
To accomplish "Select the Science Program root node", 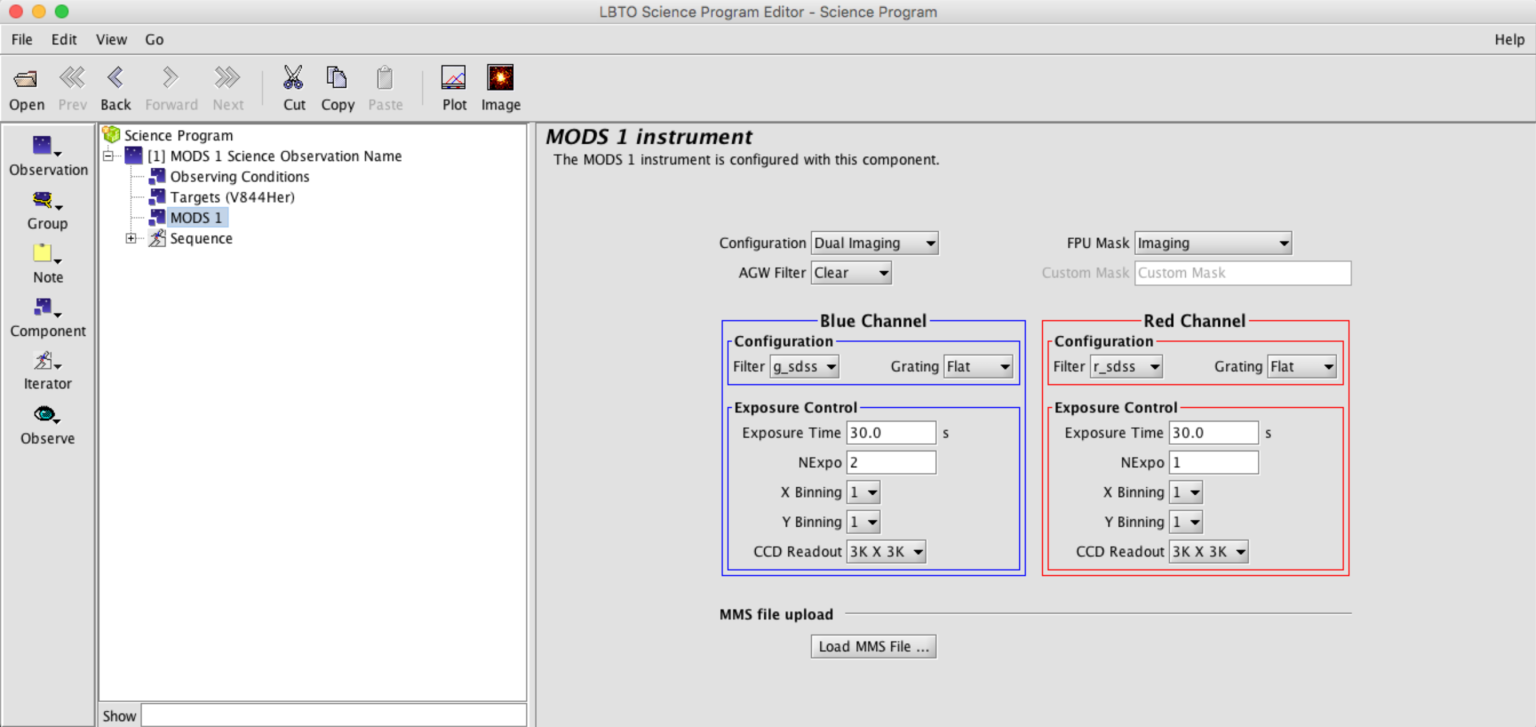I will tap(168, 135).
